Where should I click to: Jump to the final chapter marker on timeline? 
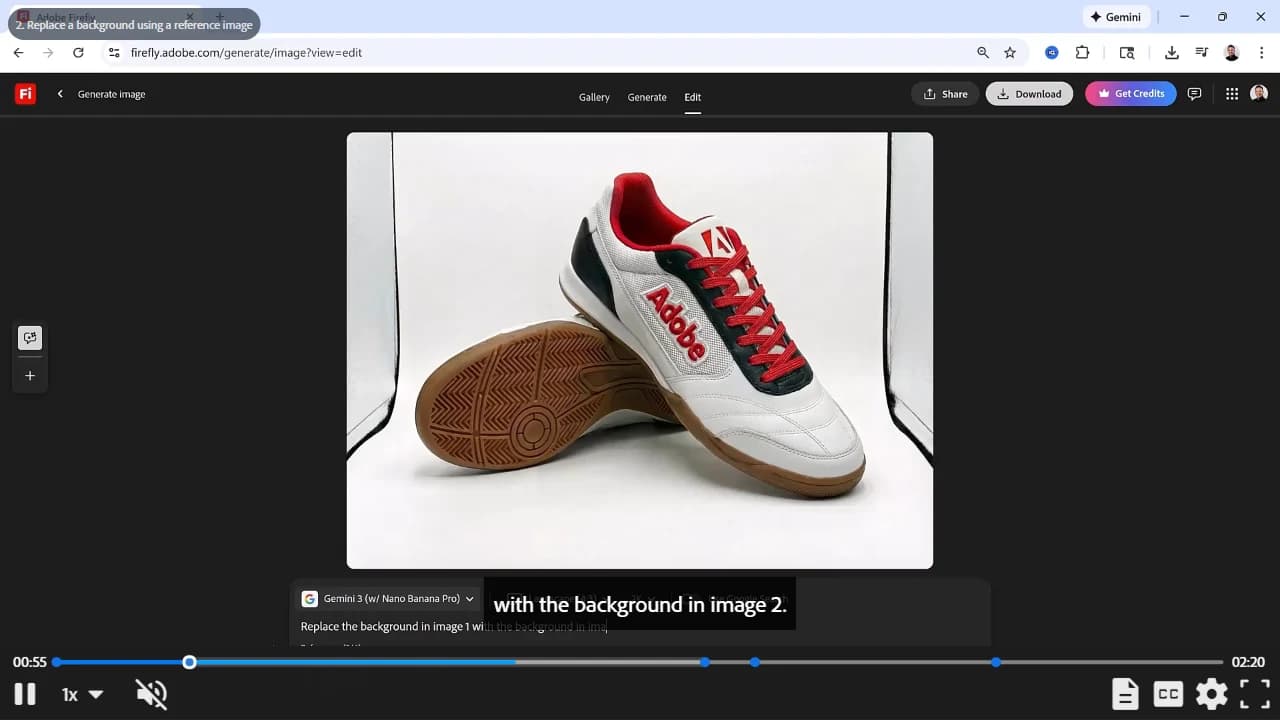pos(996,662)
